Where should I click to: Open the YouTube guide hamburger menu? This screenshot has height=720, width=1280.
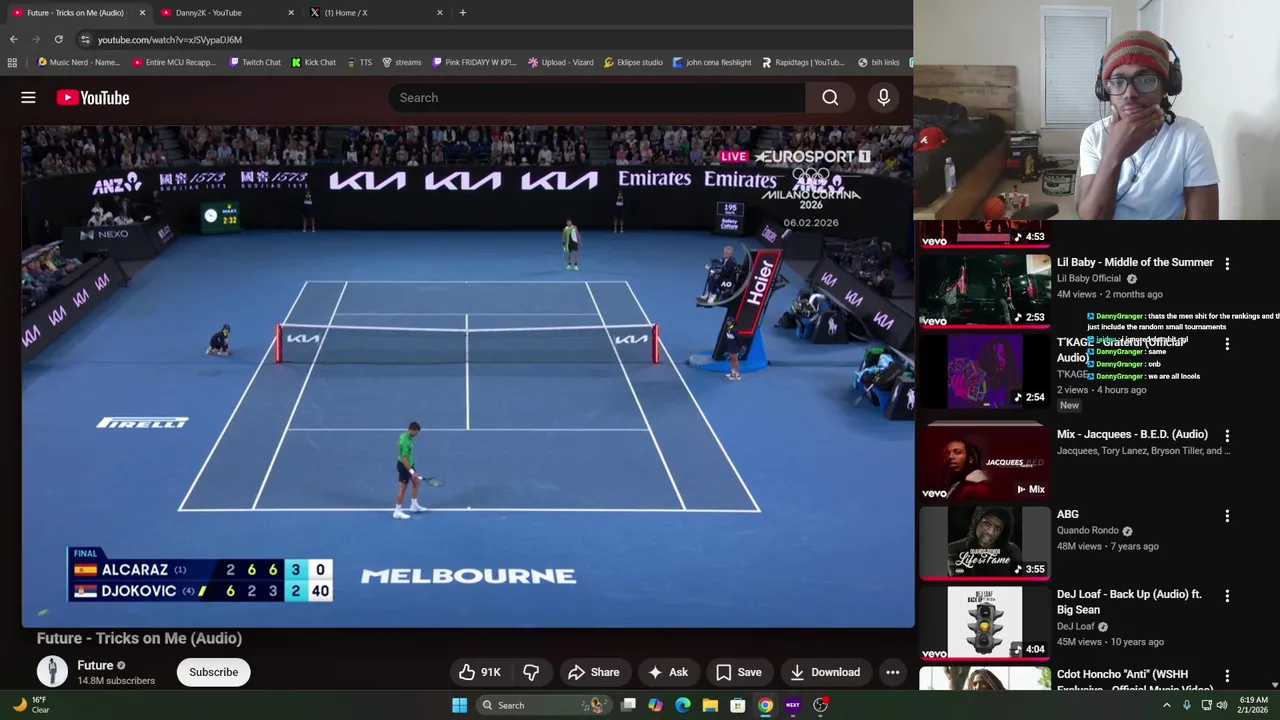tap(28, 98)
